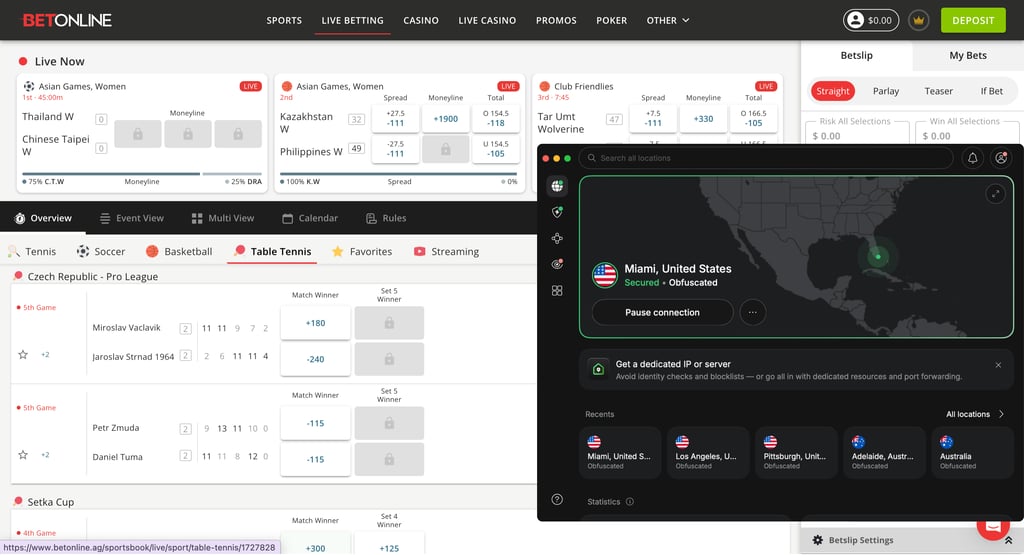Select Teaser bet type
The image size is (1024, 555).
coord(938,91)
